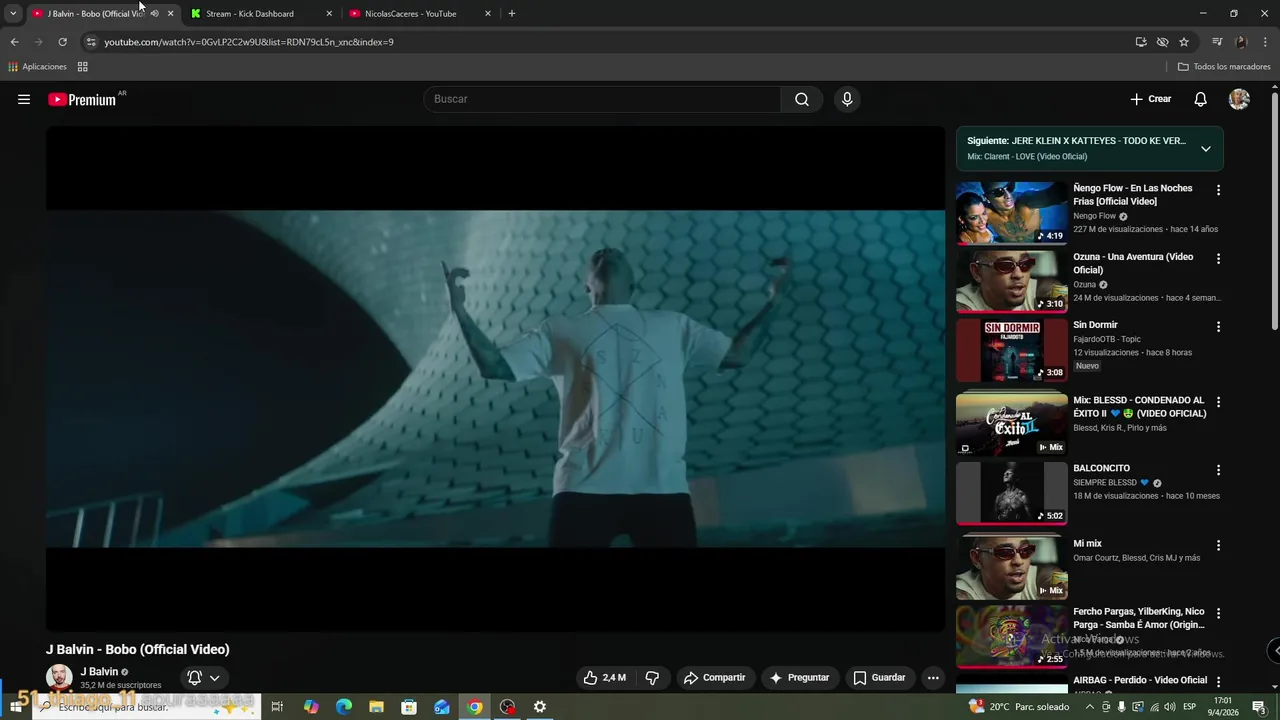Open Task View in taskbar

277,707
